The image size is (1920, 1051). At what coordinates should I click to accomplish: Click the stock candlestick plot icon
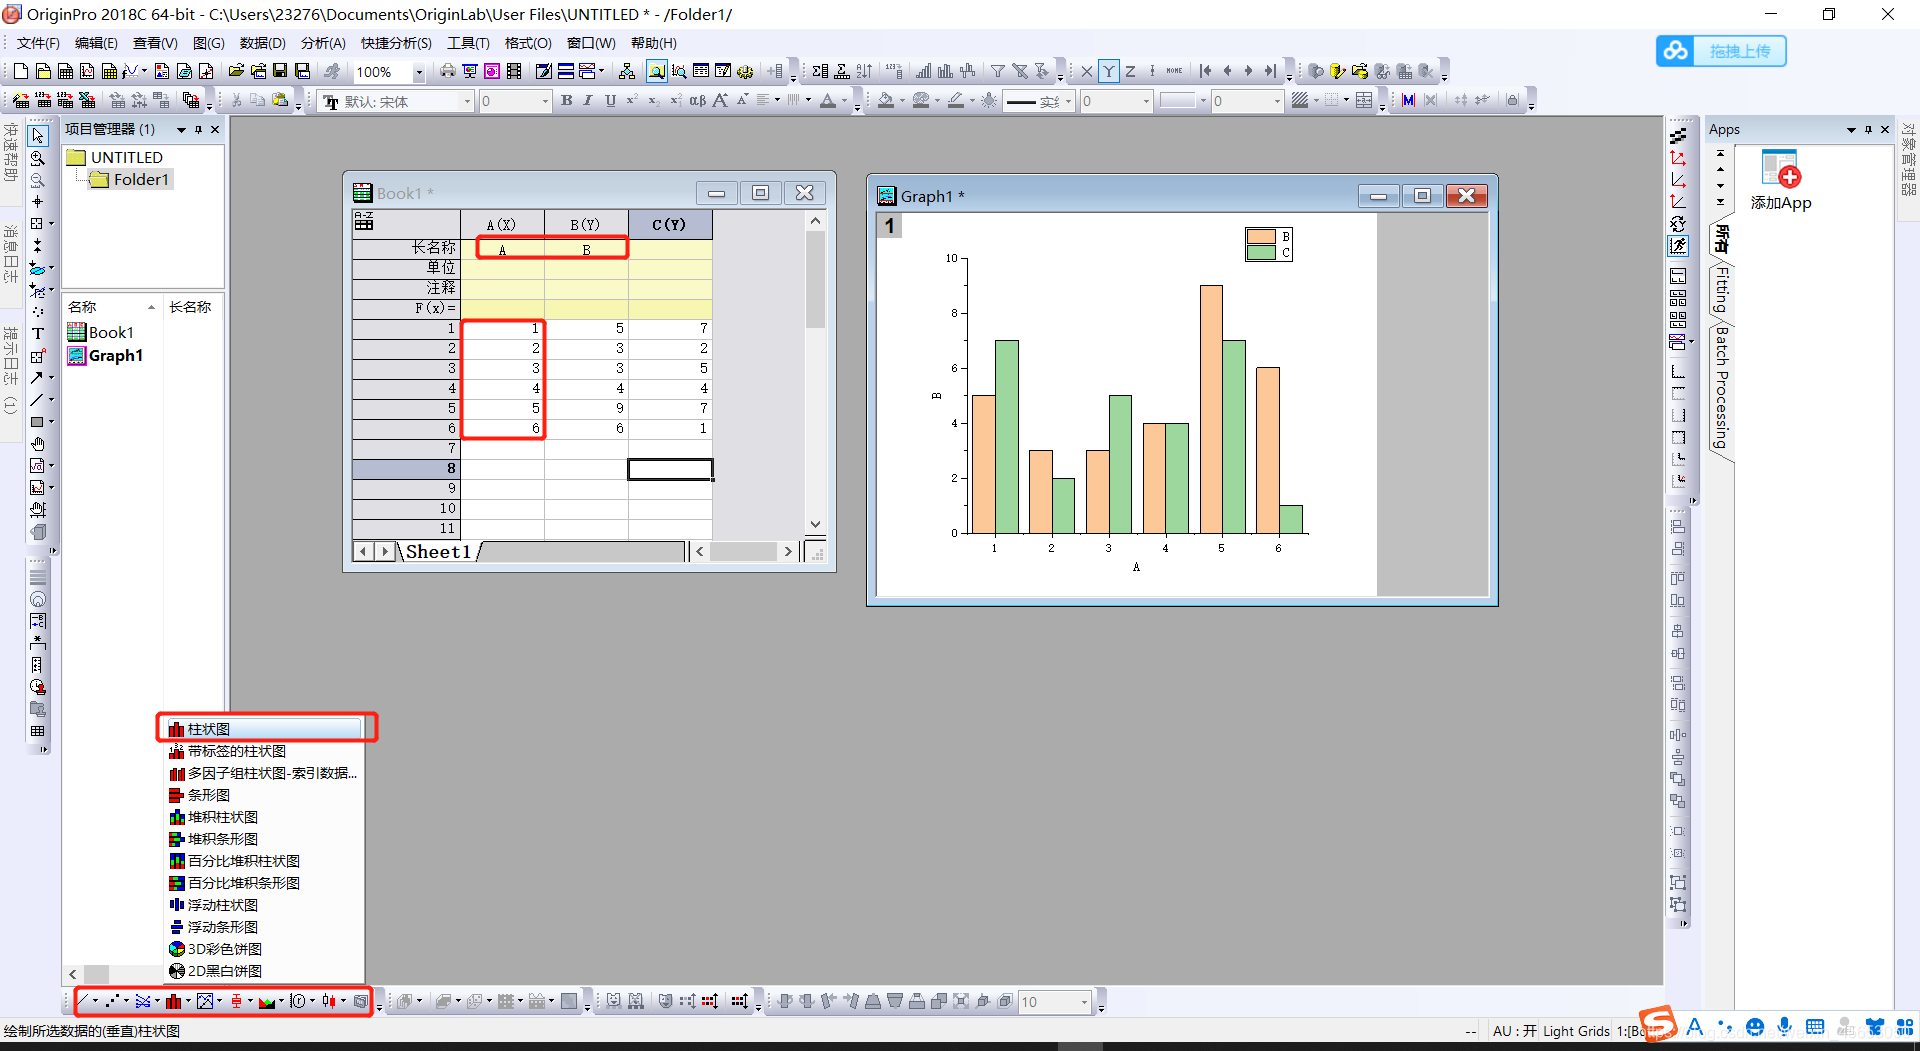coord(329,1001)
